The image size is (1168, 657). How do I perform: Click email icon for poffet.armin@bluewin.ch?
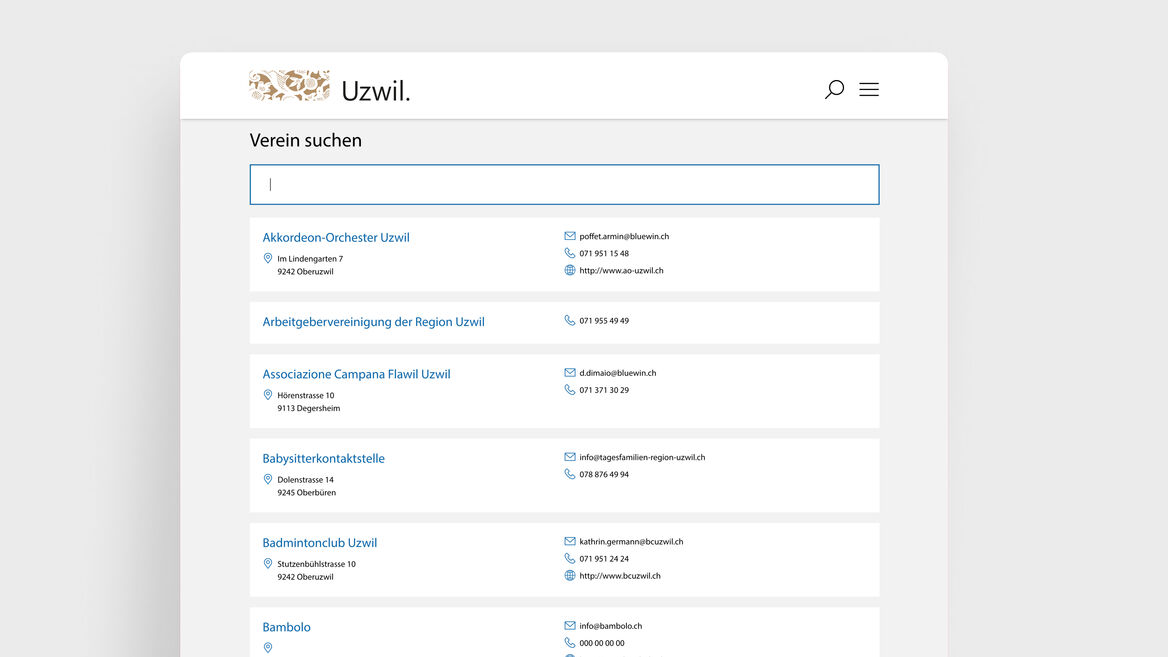570,237
